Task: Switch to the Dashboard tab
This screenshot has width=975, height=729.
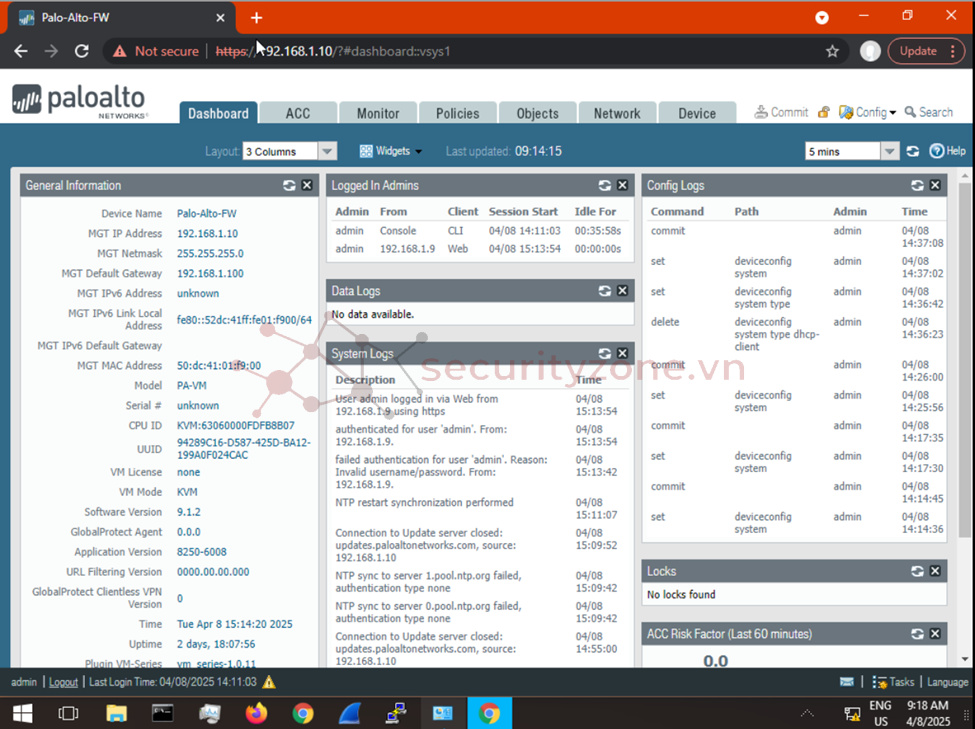Action: pos(218,113)
